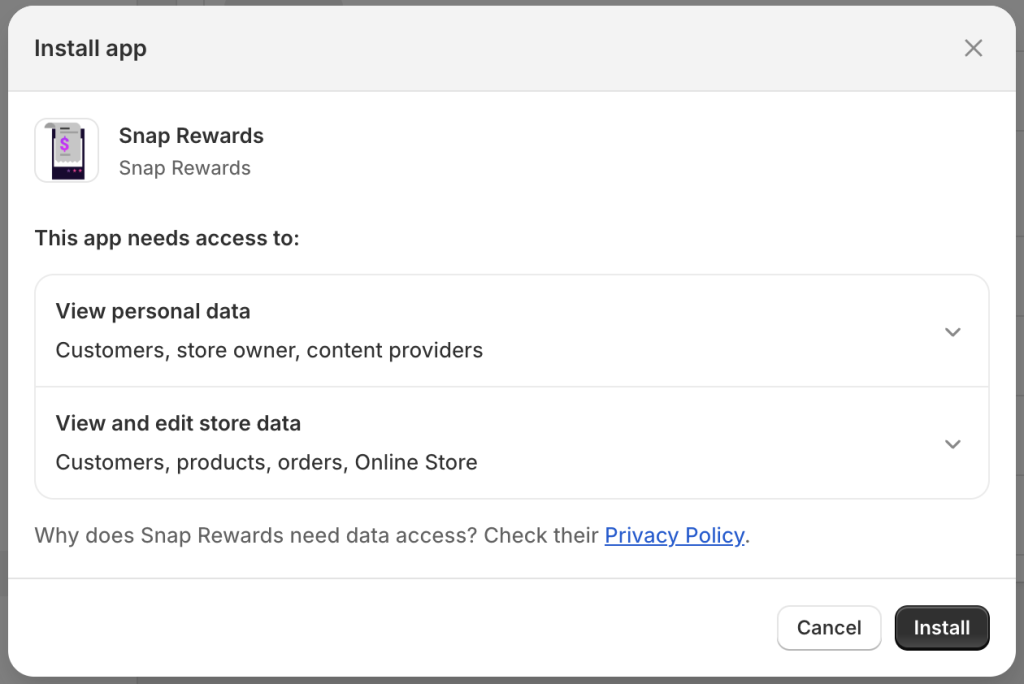Click 'Customers, store owner, content providers' text
The image size is (1024, 684).
pos(269,350)
